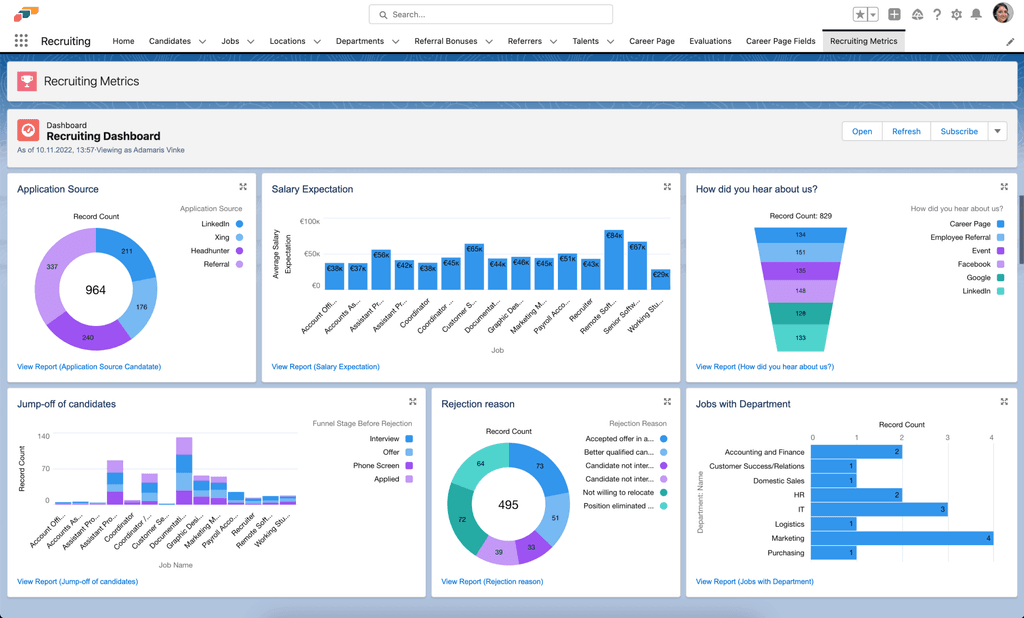The height and width of the screenshot is (618, 1024).
Task: Open View Report (Rejection reason) link
Action: pyautogui.click(x=492, y=581)
